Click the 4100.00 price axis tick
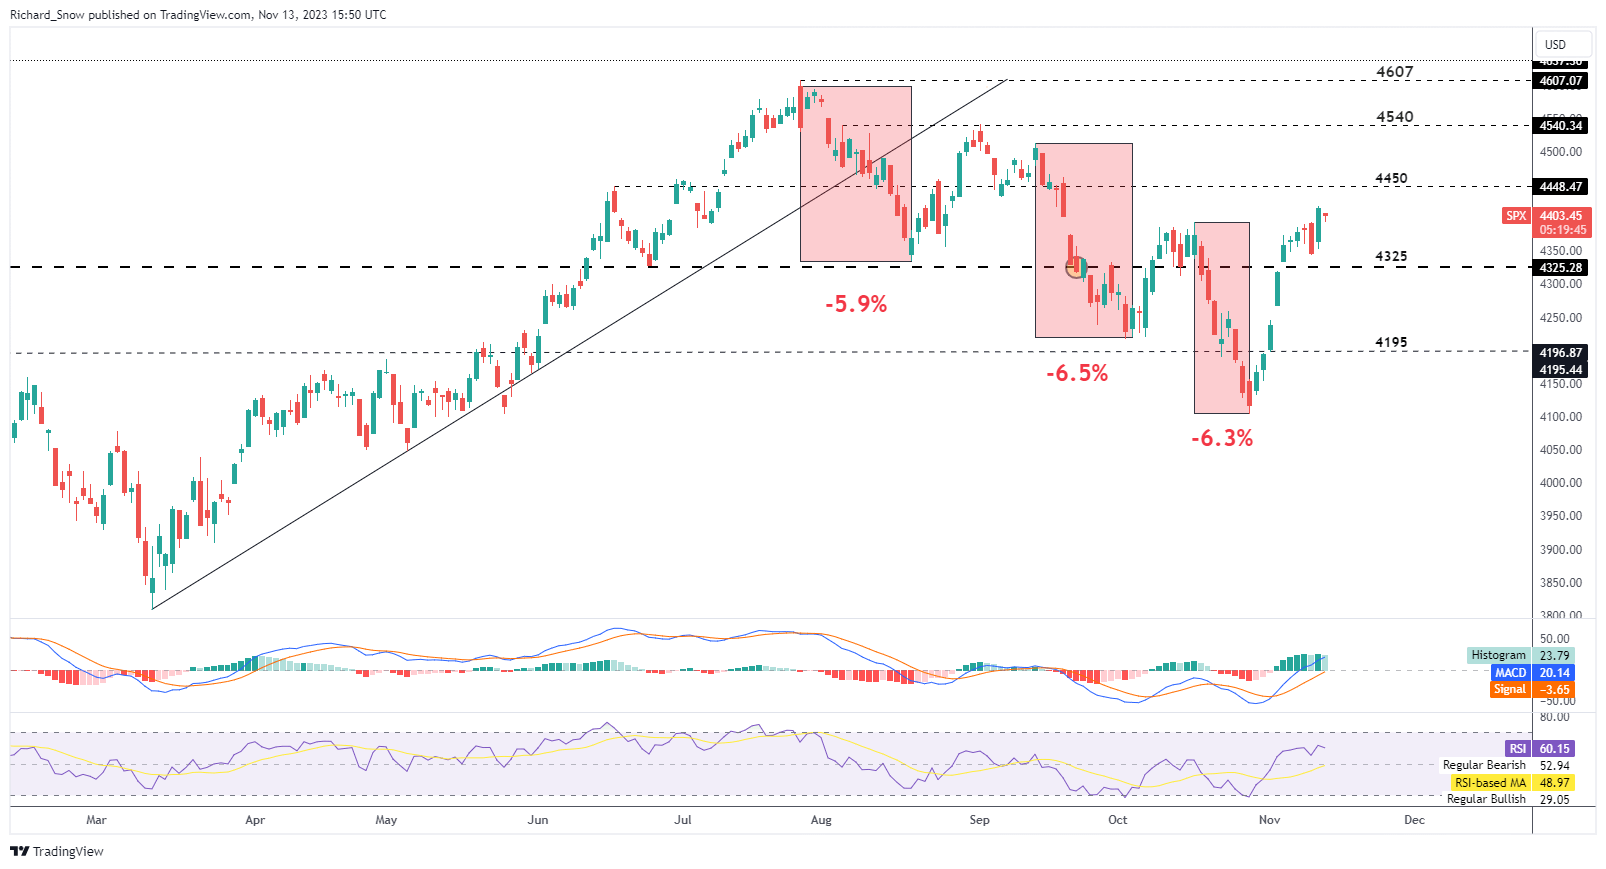This screenshot has width=1606, height=869. [1561, 417]
